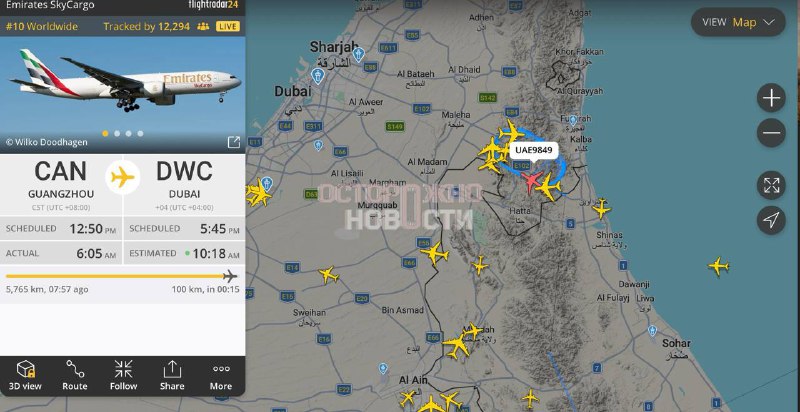Switch the map to fullscreen
Image resolution: width=800 pixels, height=412 pixels.
[771, 185]
